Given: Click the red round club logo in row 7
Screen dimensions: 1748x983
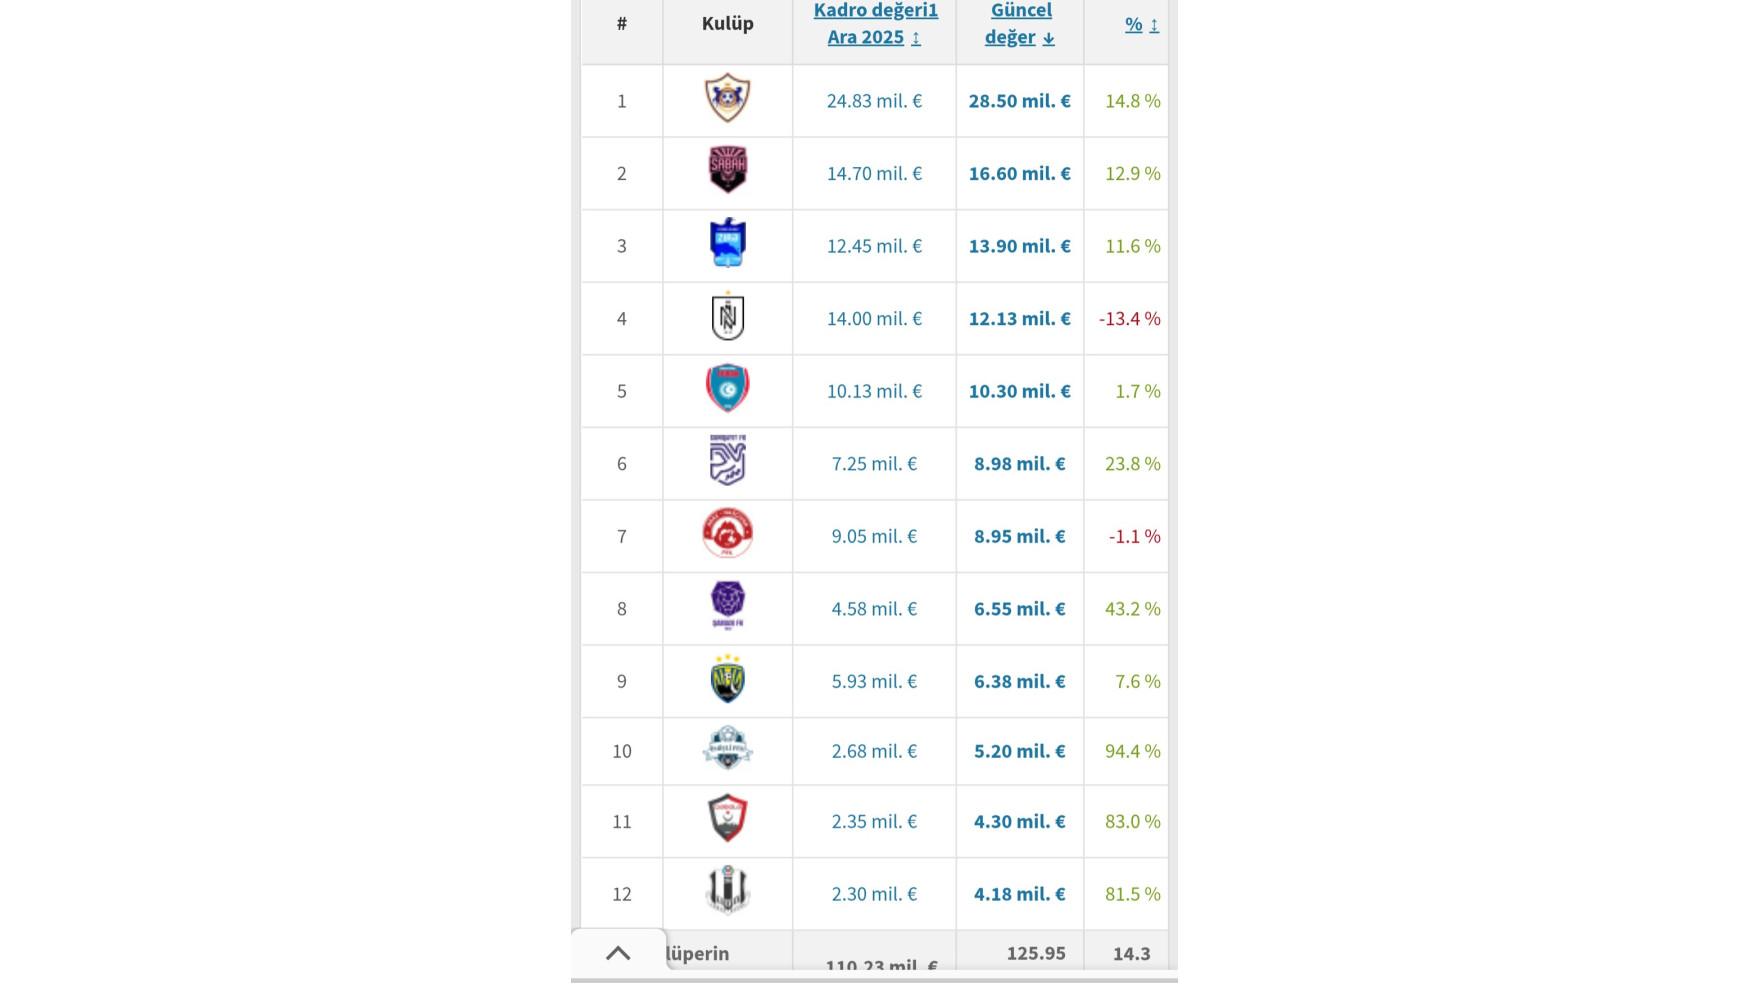Looking at the screenshot, I should coord(727,534).
